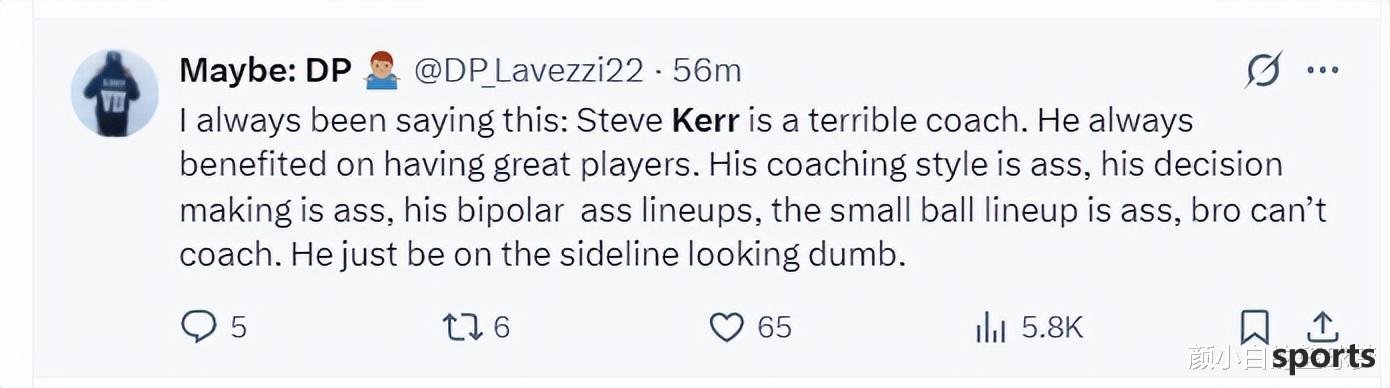Screen dimensions: 1390x388
Task: Click the sports watermark text
Action: click(1324, 356)
